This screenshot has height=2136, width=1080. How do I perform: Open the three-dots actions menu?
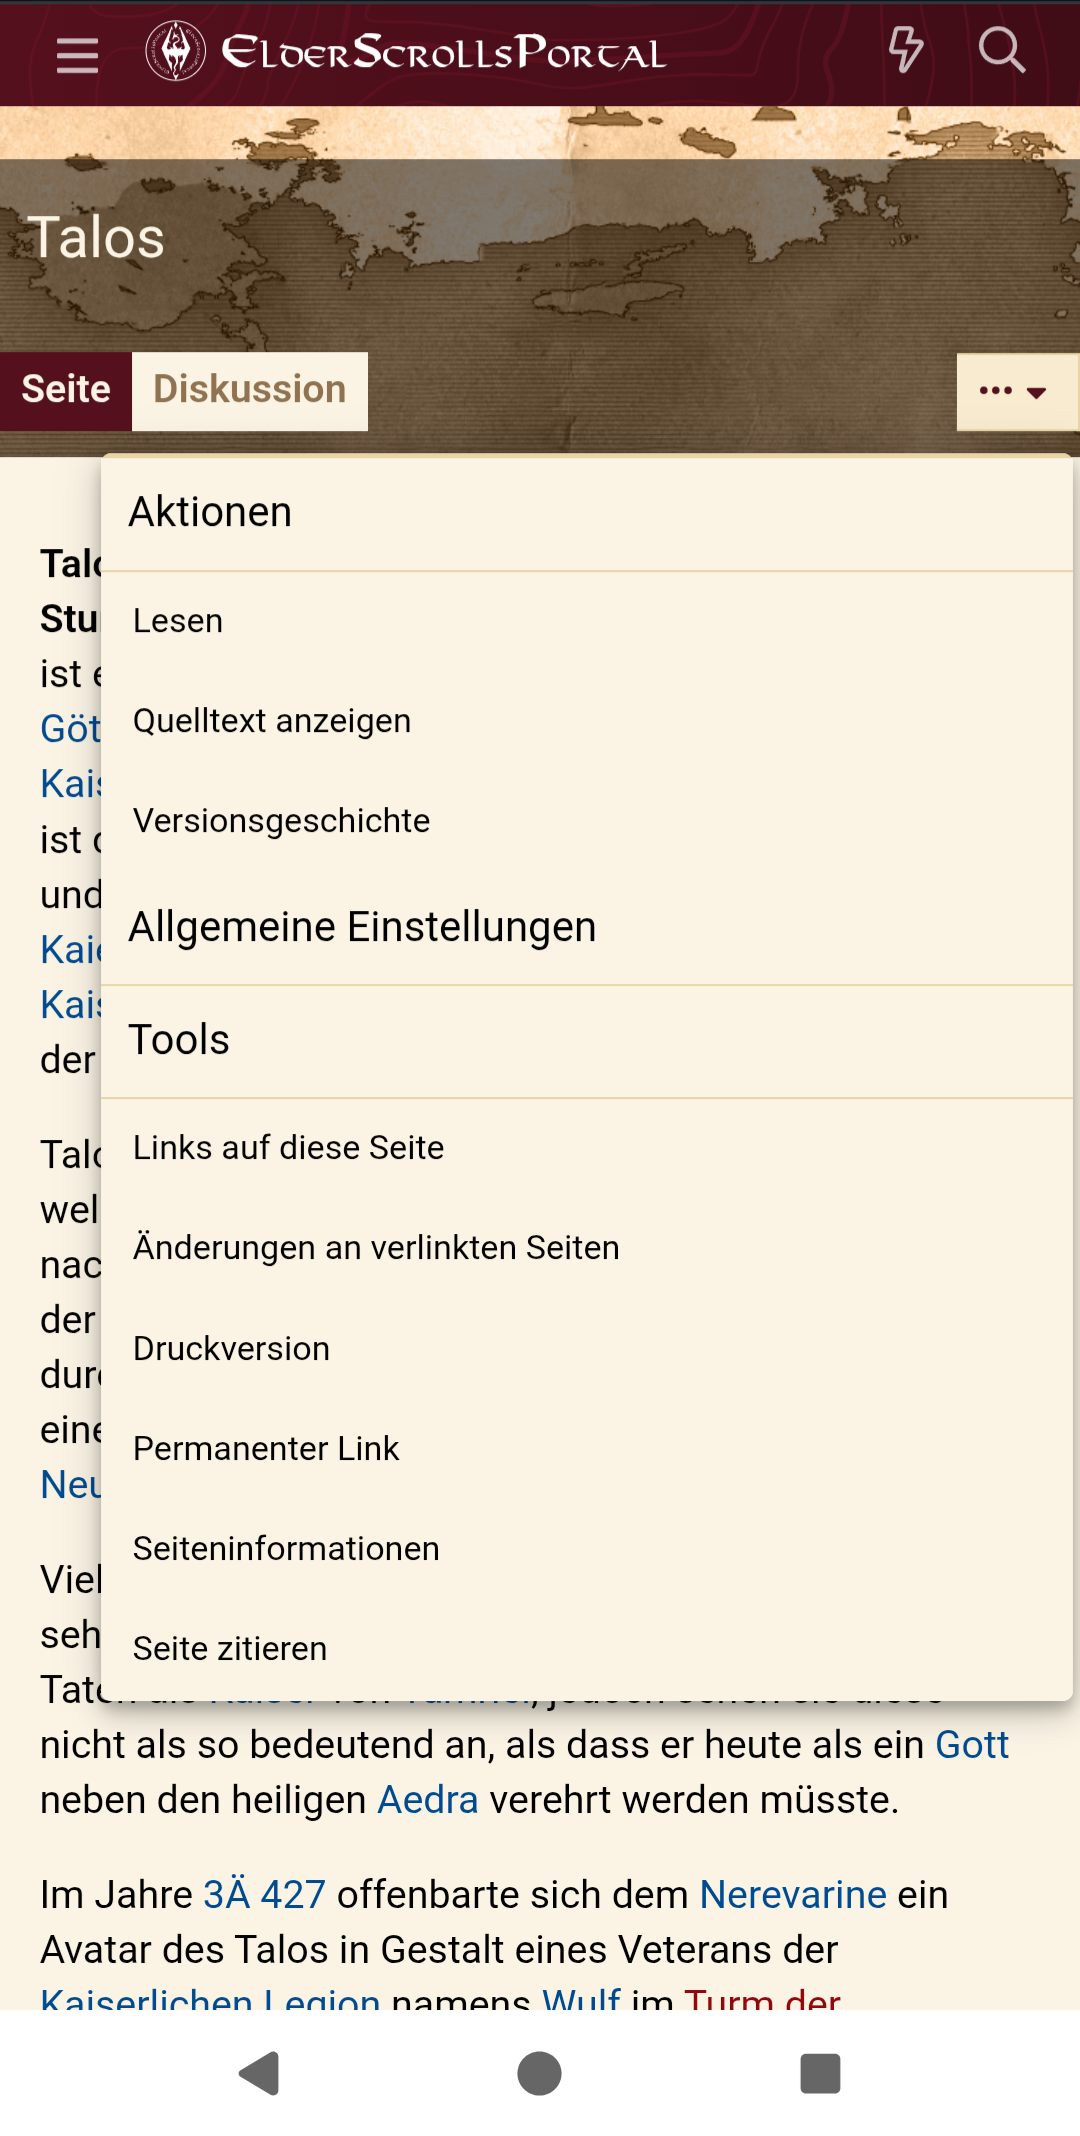click(x=998, y=390)
